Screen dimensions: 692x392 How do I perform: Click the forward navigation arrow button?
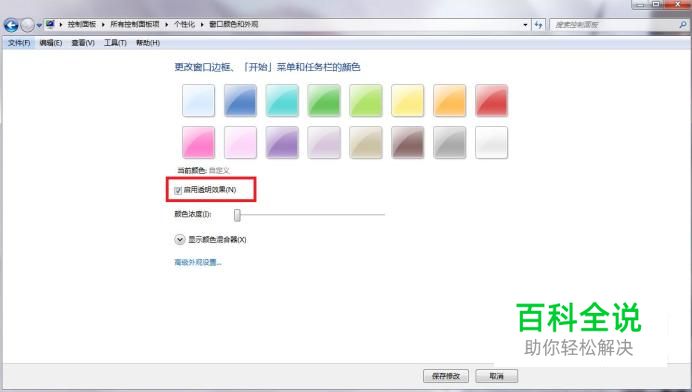[27, 25]
